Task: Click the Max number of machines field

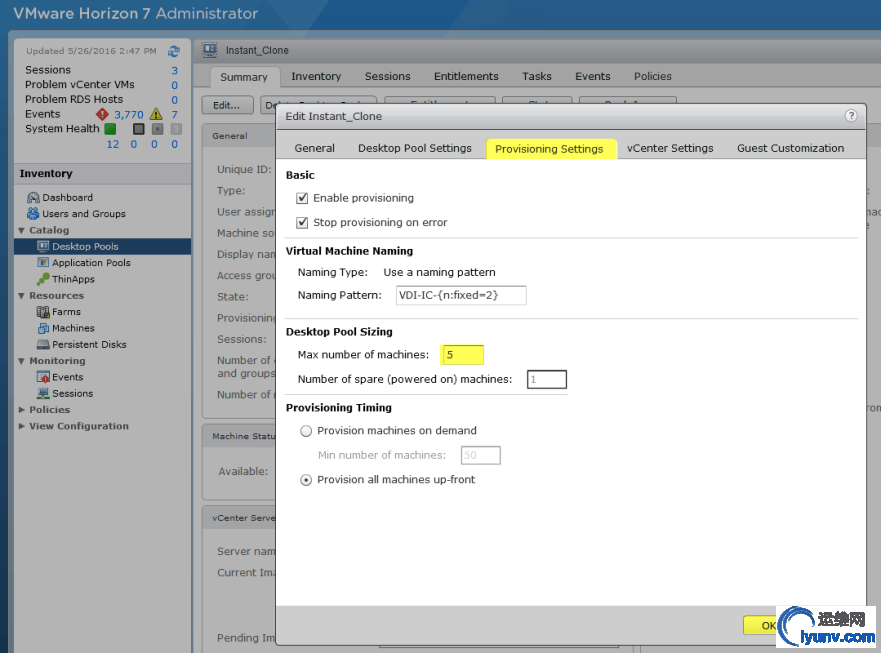Action: tap(462, 355)
